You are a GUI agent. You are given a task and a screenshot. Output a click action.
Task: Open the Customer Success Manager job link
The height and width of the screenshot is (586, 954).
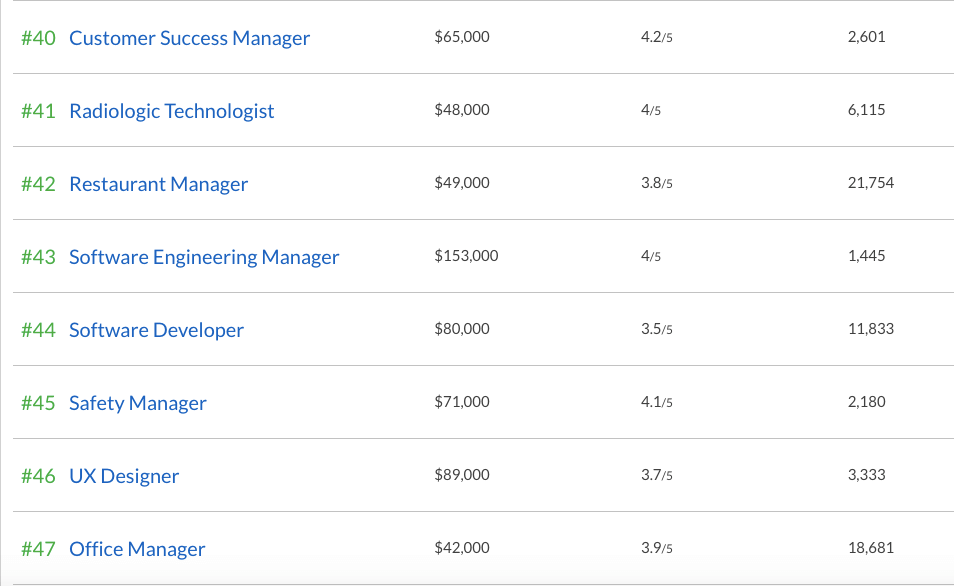(x=189, y=38)
